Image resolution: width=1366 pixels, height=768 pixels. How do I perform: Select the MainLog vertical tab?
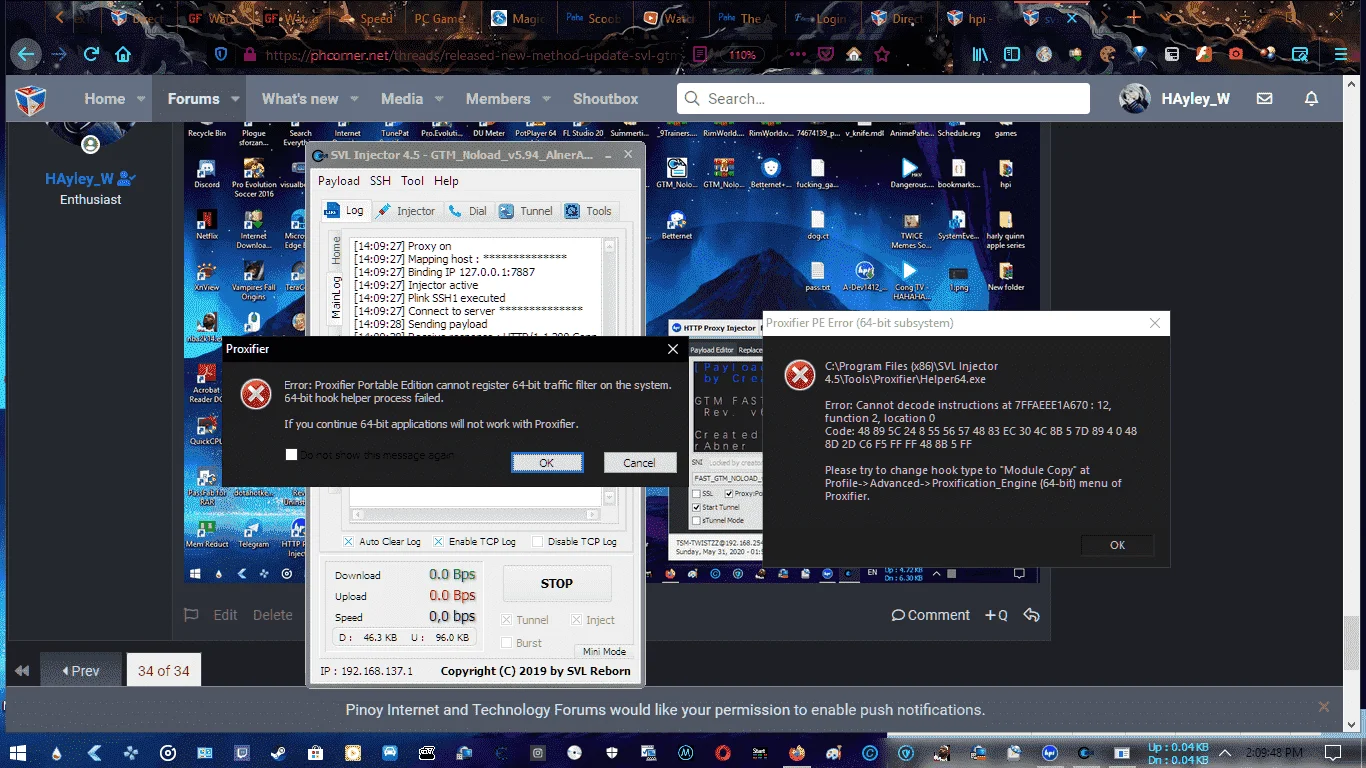coord(337,298)
